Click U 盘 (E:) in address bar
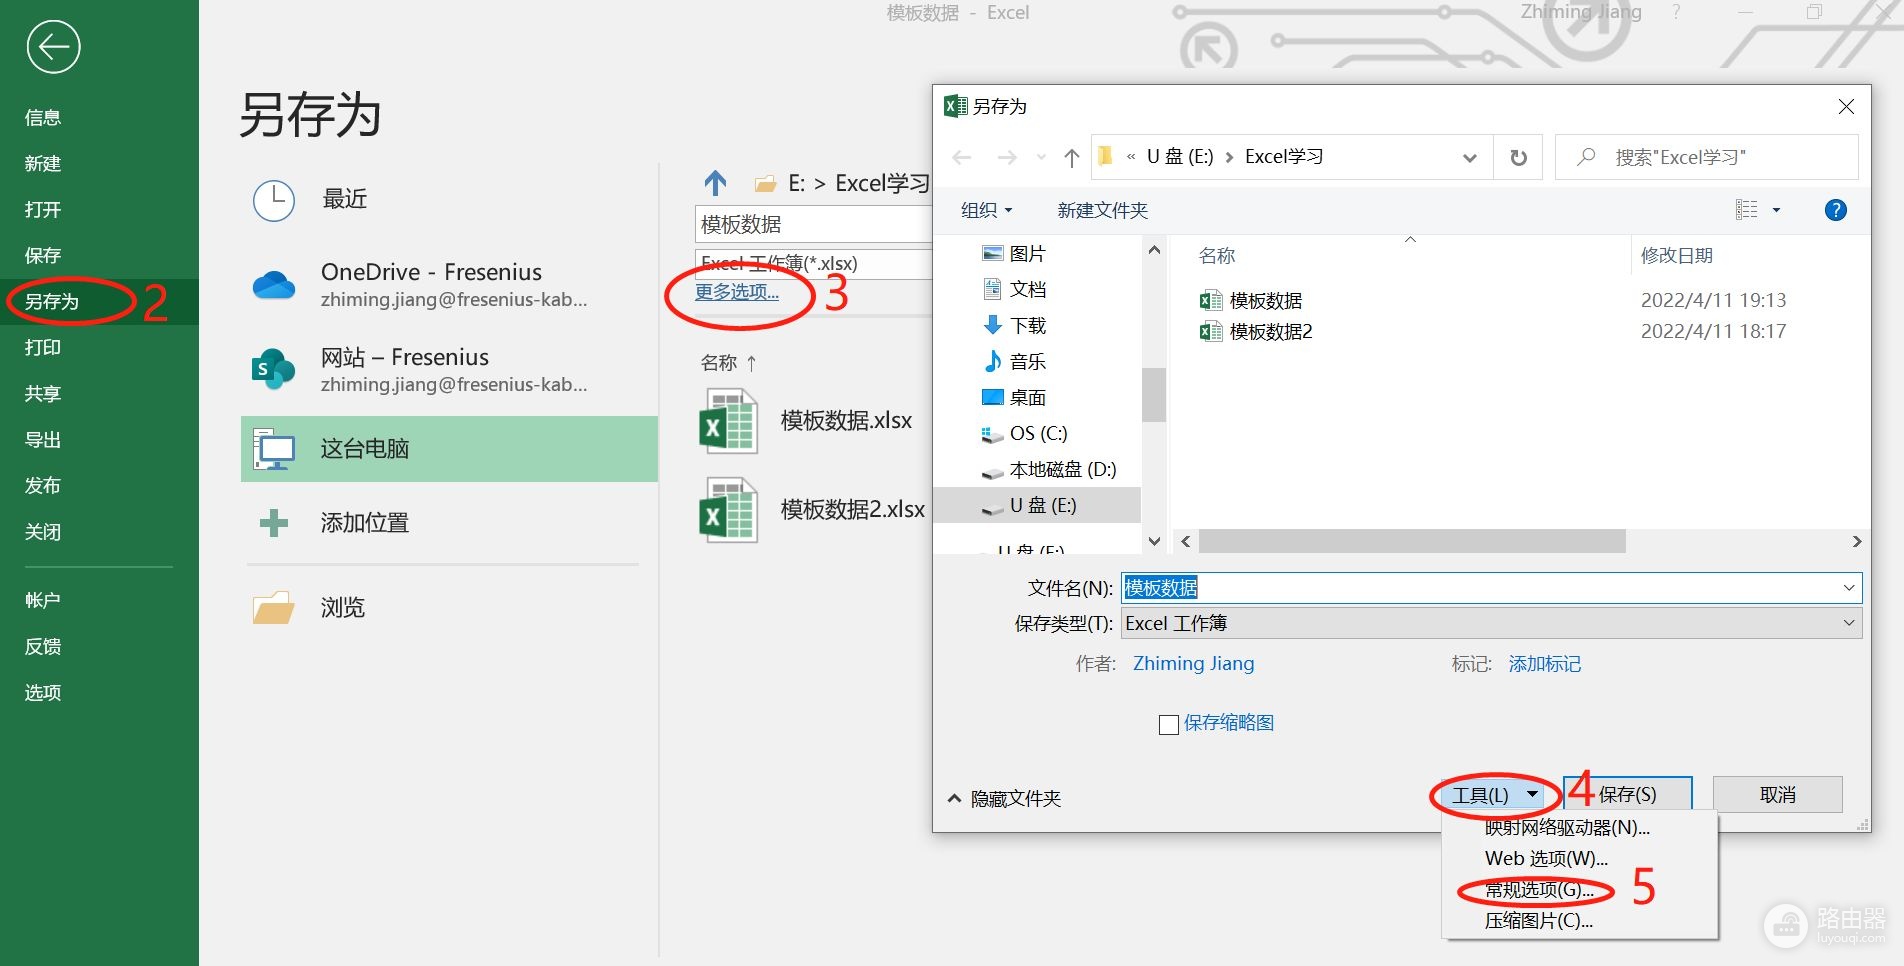 coord(1180,157)
